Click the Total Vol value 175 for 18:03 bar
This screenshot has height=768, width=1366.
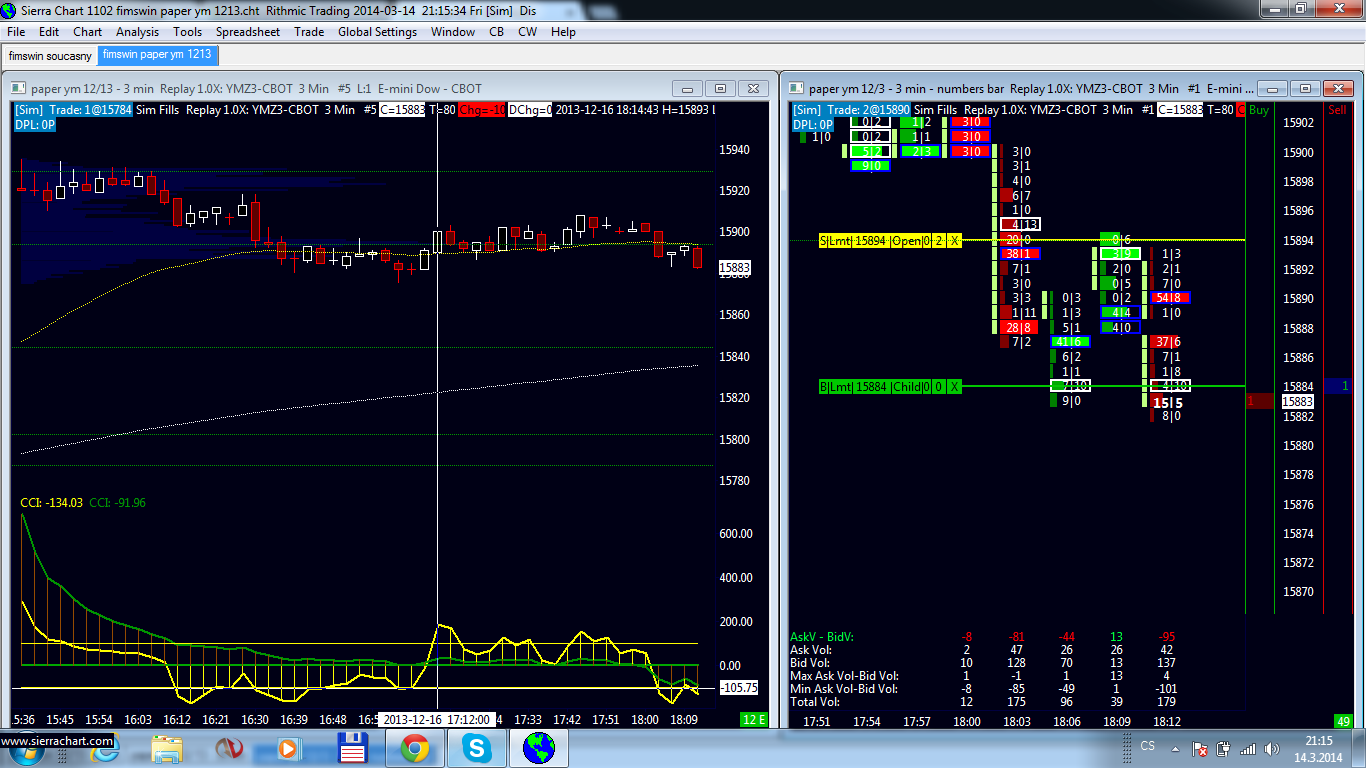[x=1016, y=702]
